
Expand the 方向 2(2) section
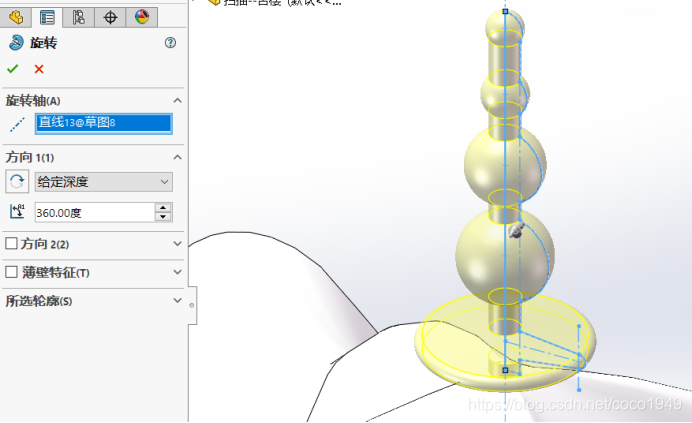click(x=177, y=244)
